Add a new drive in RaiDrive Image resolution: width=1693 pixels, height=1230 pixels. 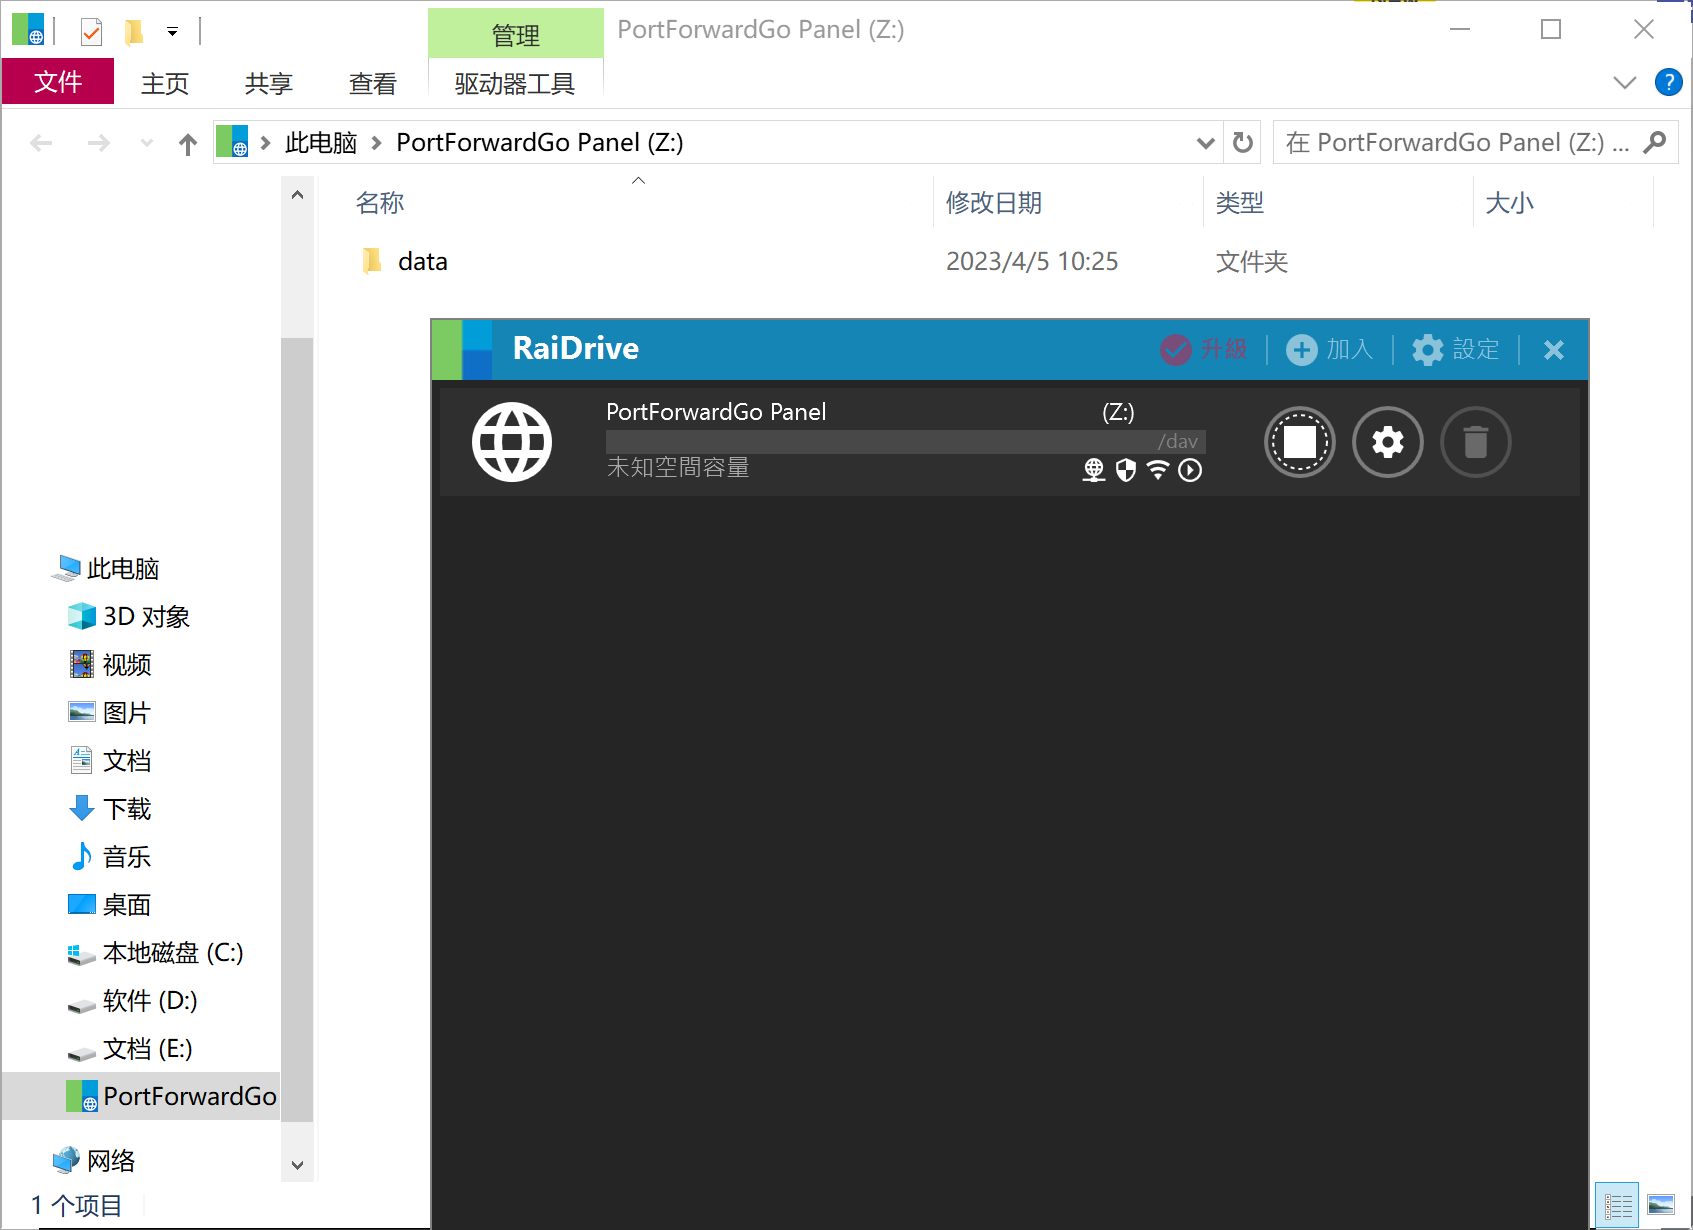click(1329, 349)
